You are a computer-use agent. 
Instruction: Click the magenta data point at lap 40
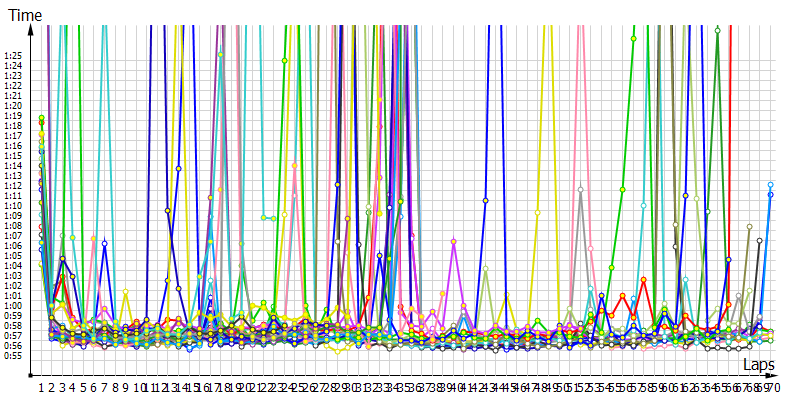pyautogui.click(x=454, y=241)
